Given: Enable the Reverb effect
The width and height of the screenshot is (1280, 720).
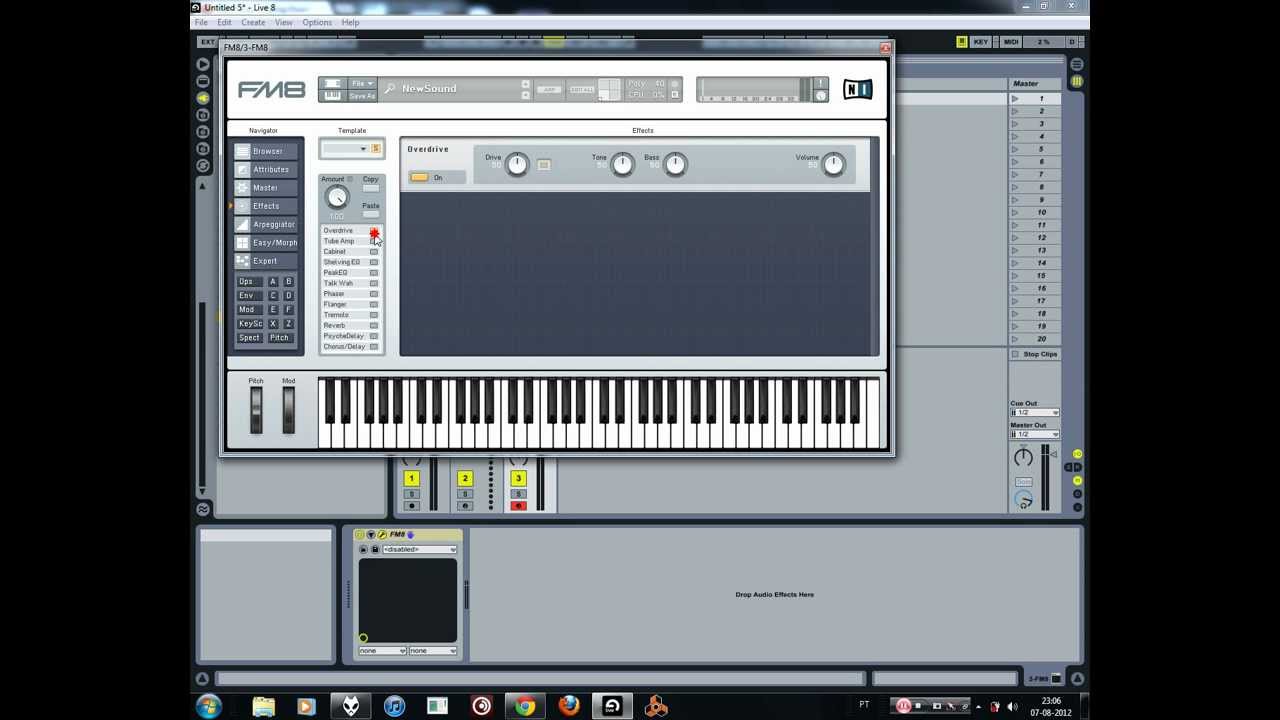Looking at the screenshot, I should coord(374,326).
